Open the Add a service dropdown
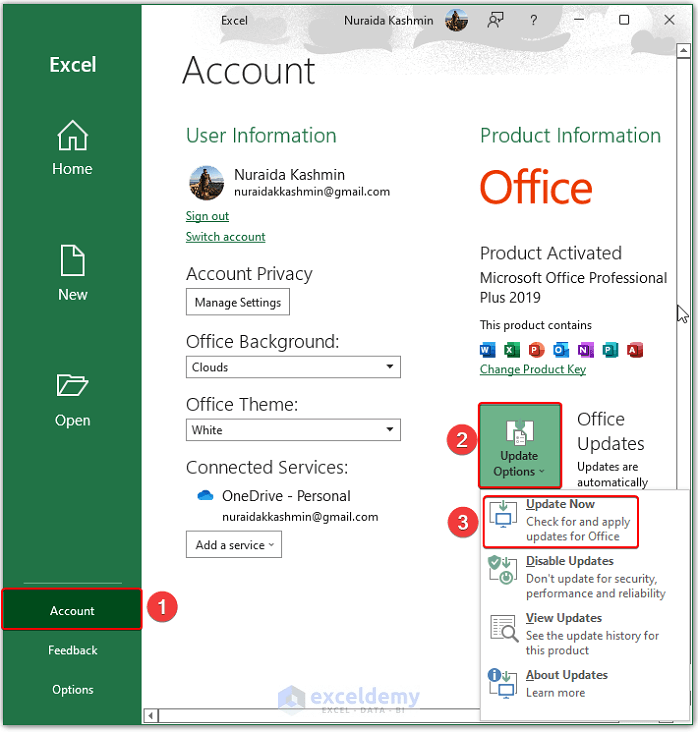 click(x=234, y=544)
